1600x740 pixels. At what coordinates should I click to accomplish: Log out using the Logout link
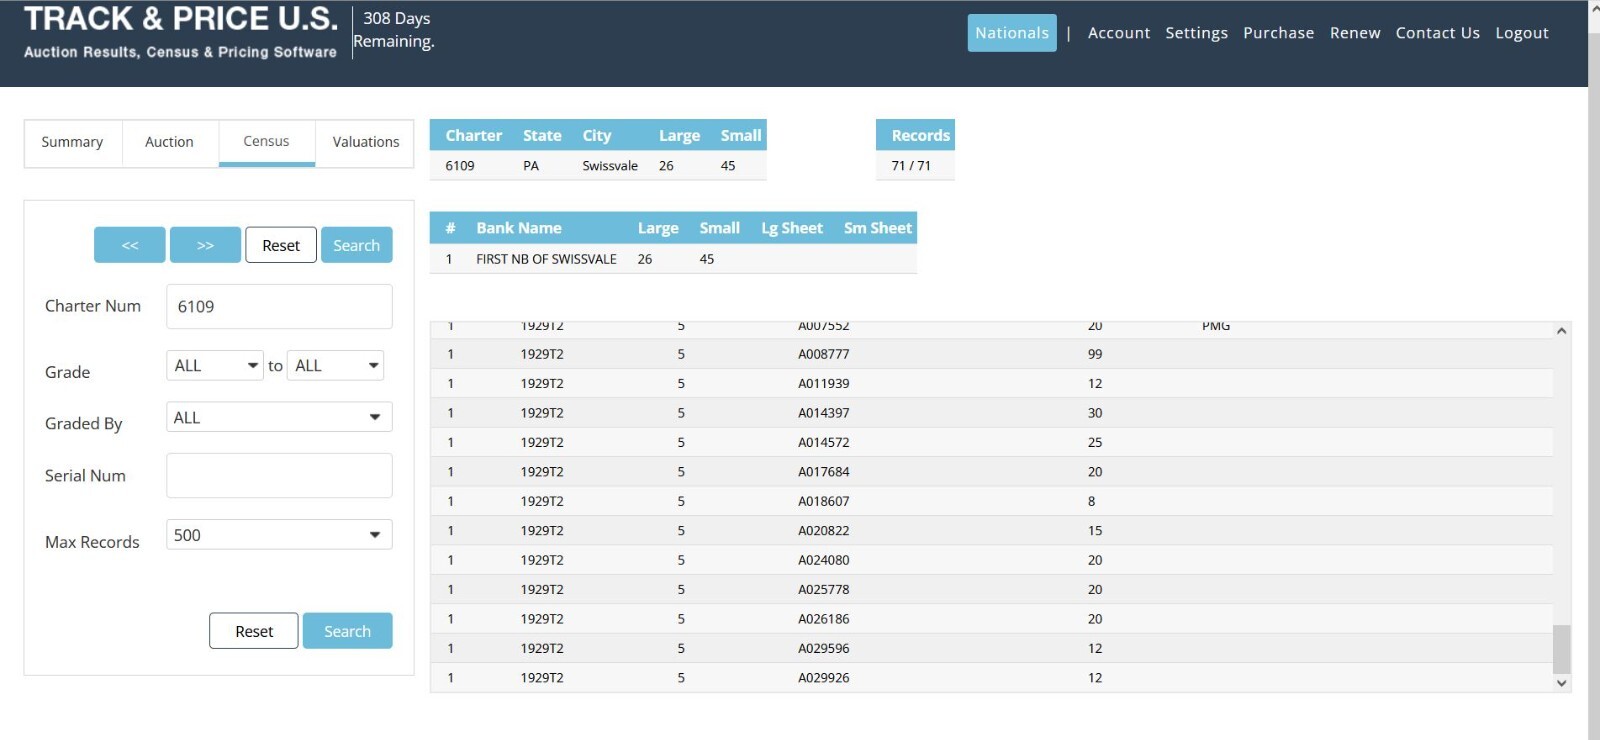pyautogui.click(x=1522, y=33)
